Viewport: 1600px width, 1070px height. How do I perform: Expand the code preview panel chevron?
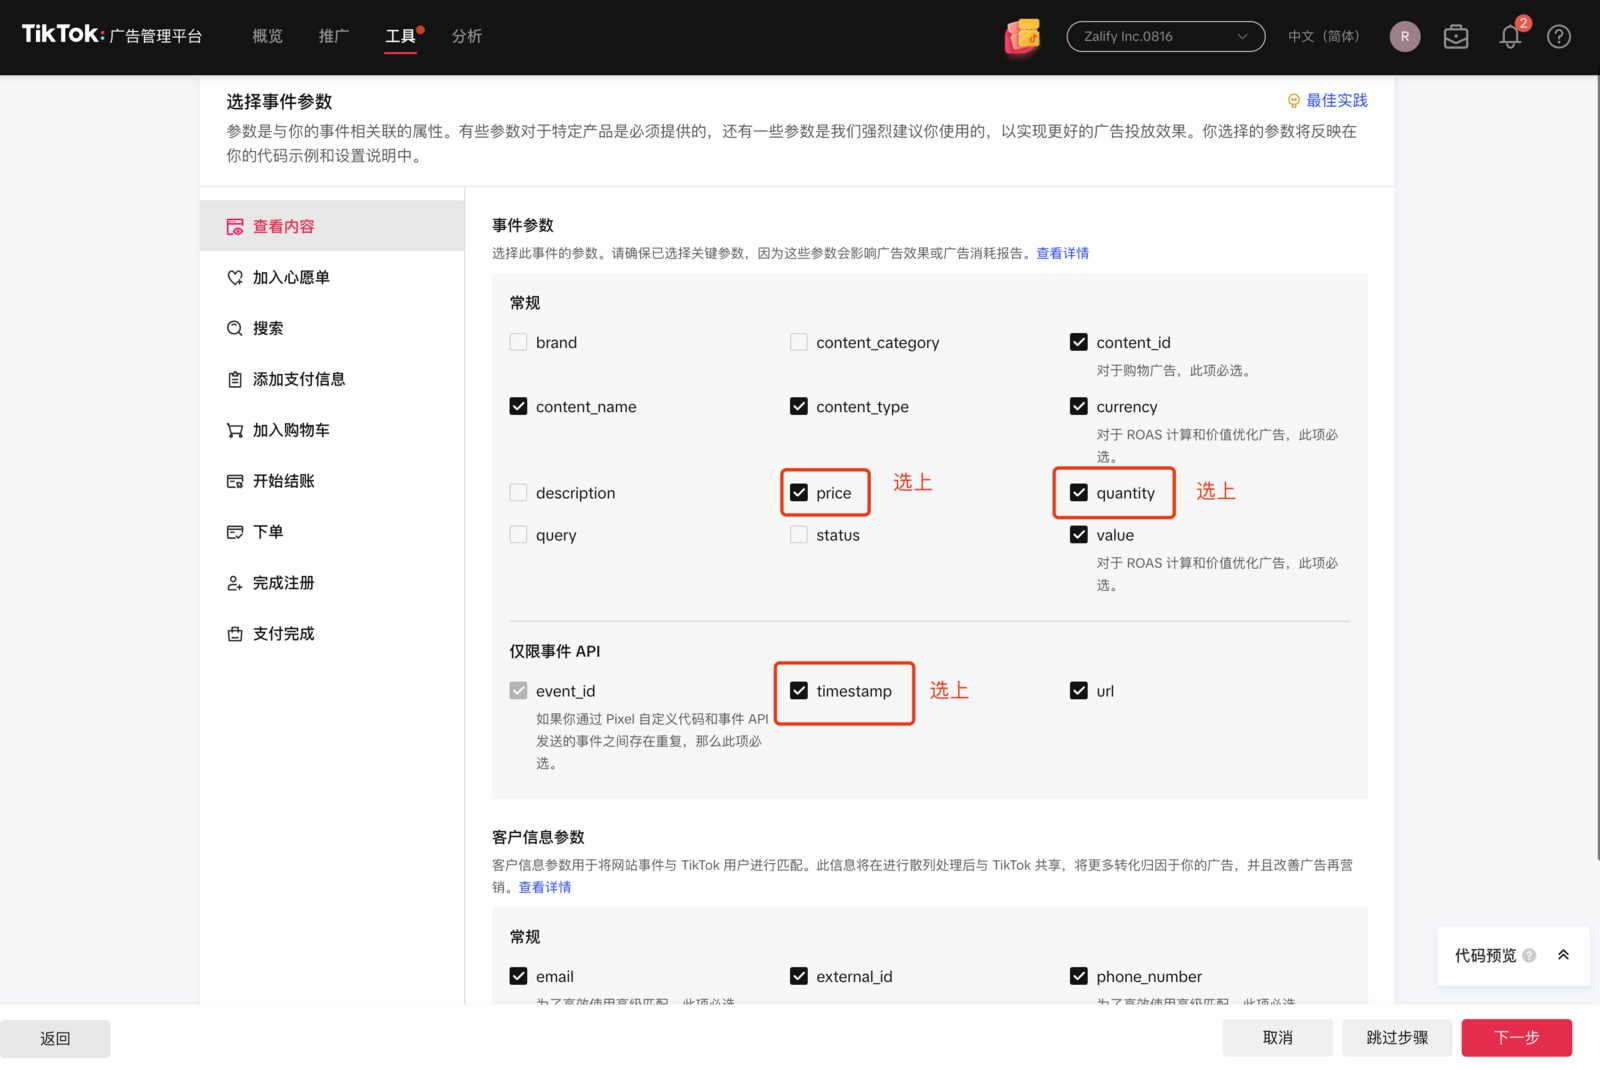coord(1563,956)
